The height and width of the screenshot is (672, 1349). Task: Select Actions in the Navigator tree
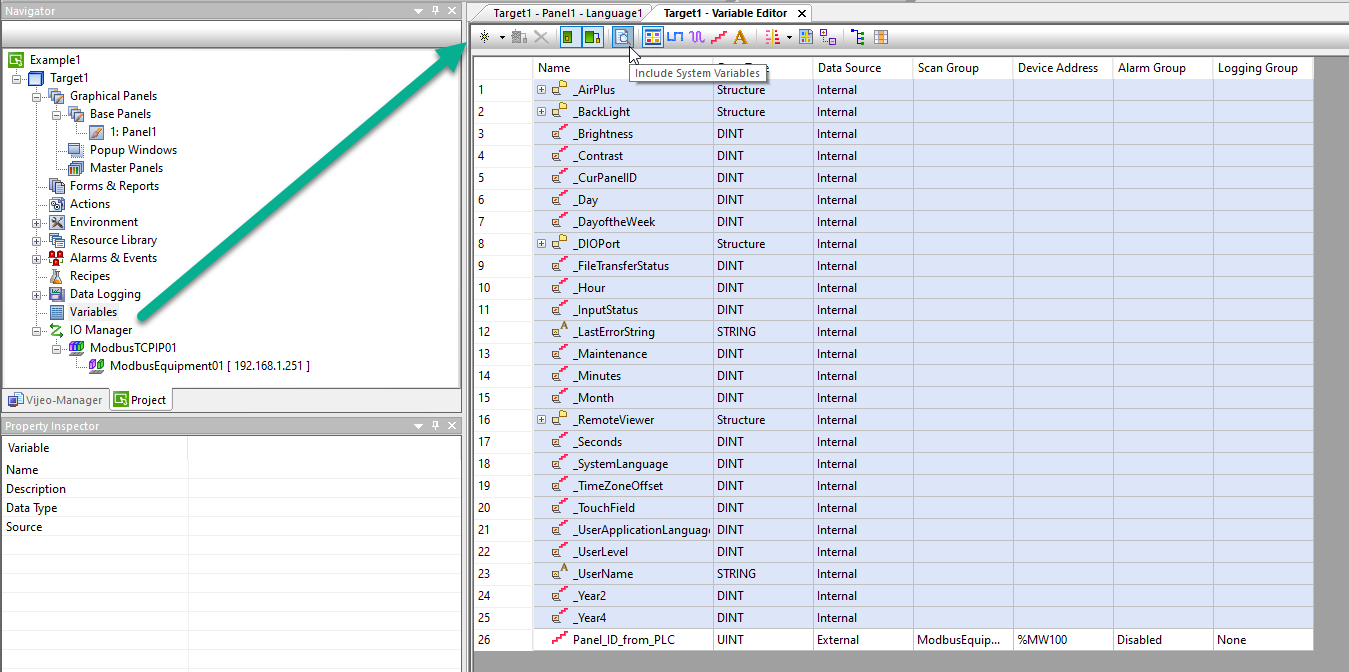pos(90,204)
